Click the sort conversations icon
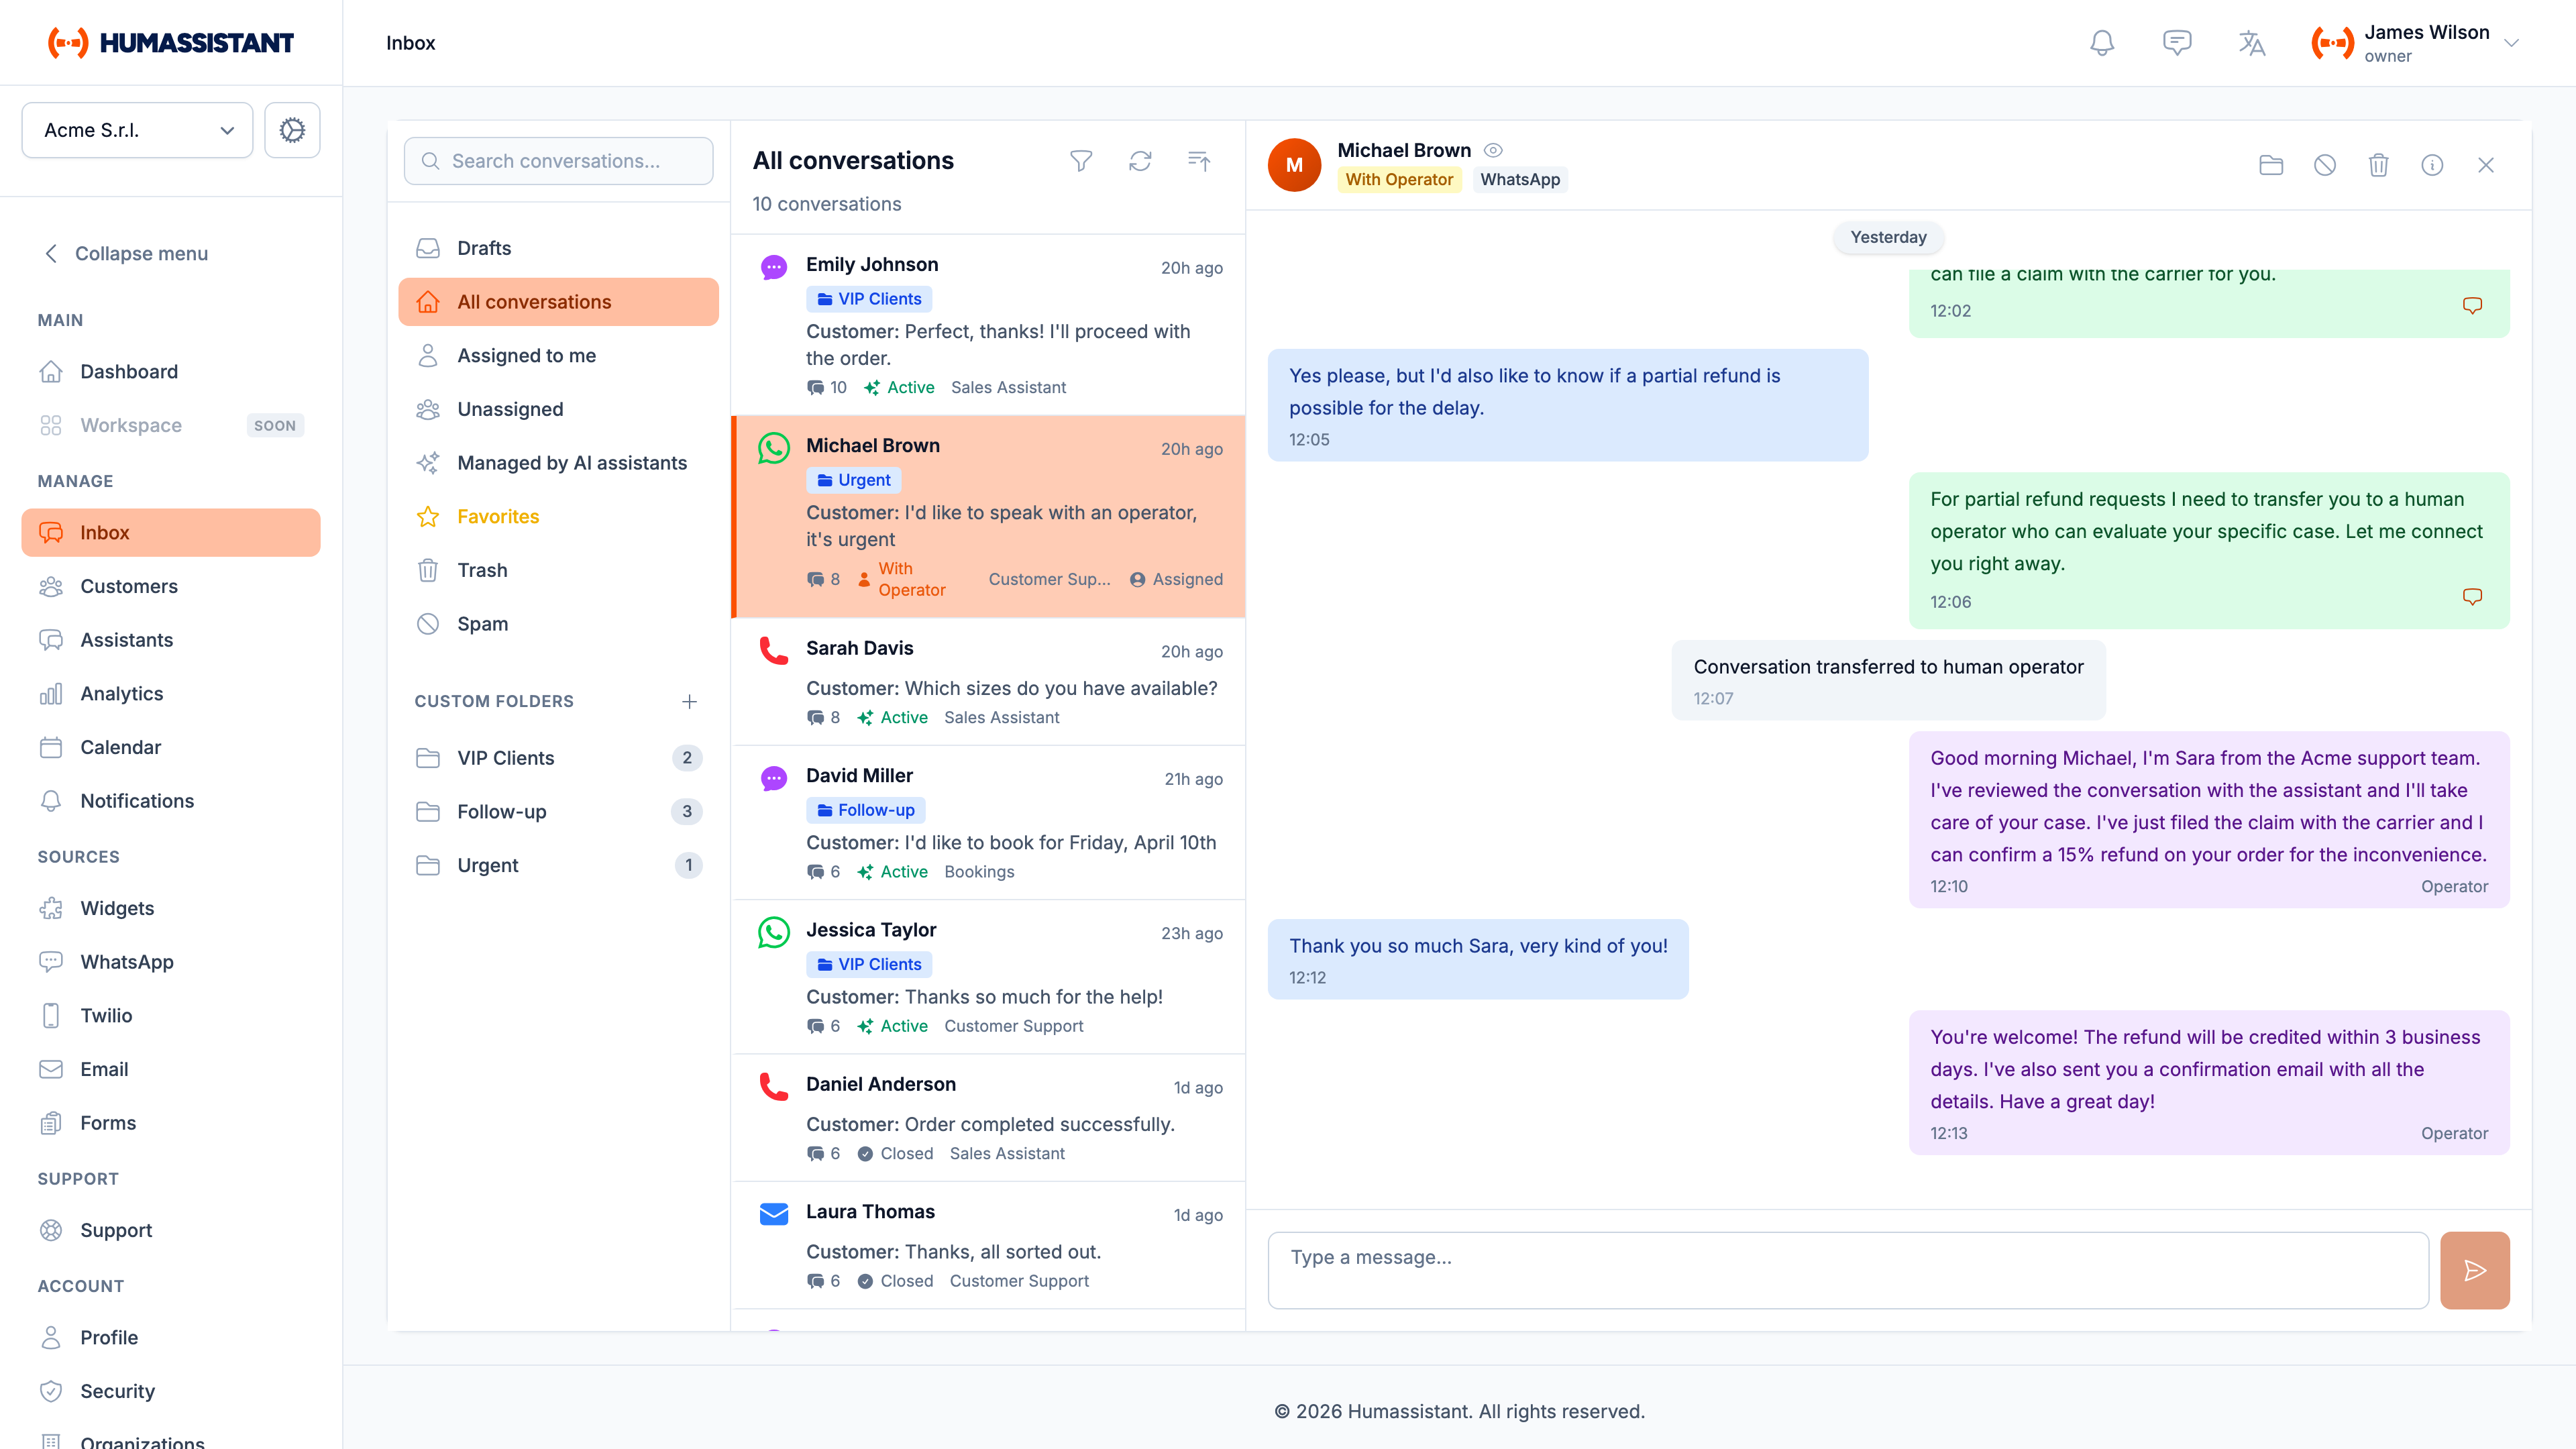The height and width of the screenshot is (1449, 2576). tap(1198, 161)
